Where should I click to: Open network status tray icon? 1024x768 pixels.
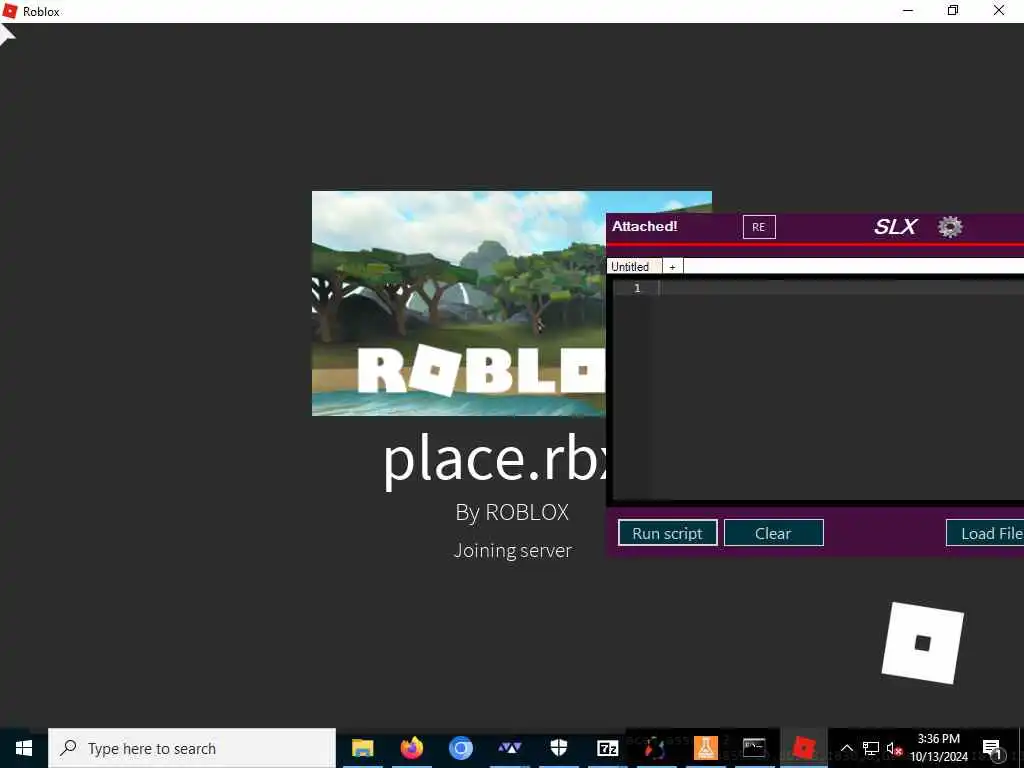point(871,748)
